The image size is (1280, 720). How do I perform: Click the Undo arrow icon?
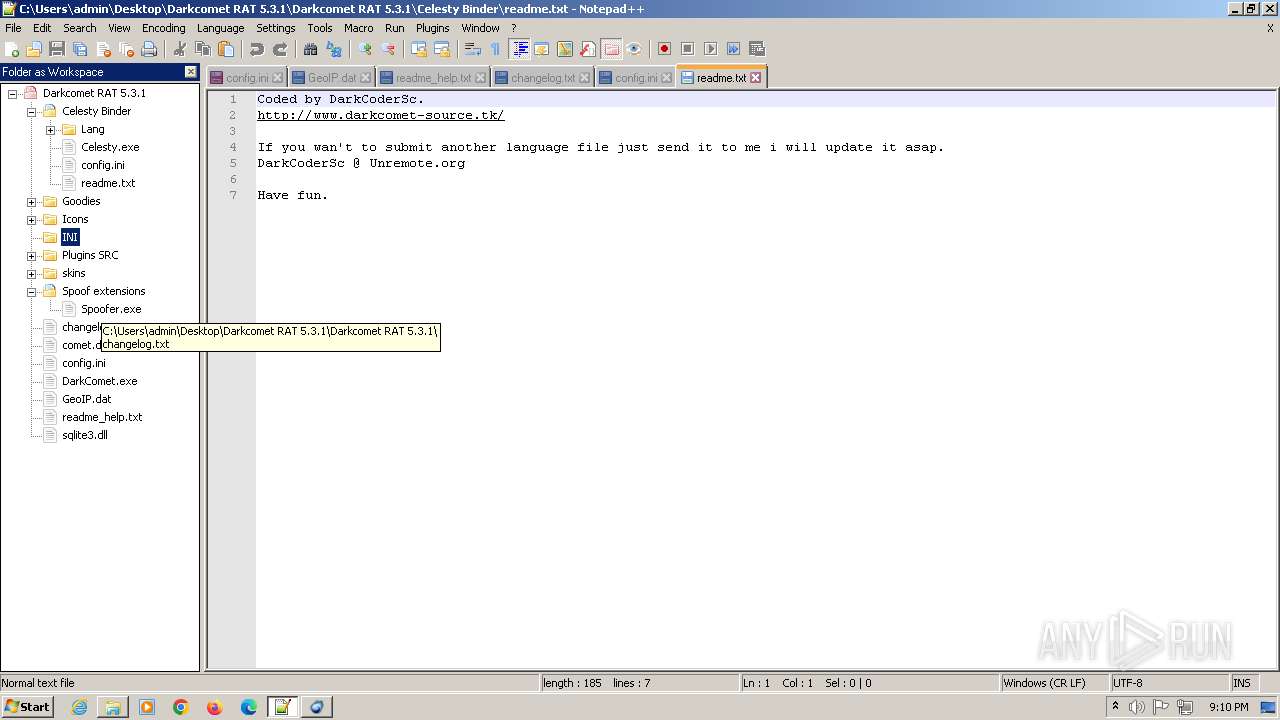(x=257, y=49)
